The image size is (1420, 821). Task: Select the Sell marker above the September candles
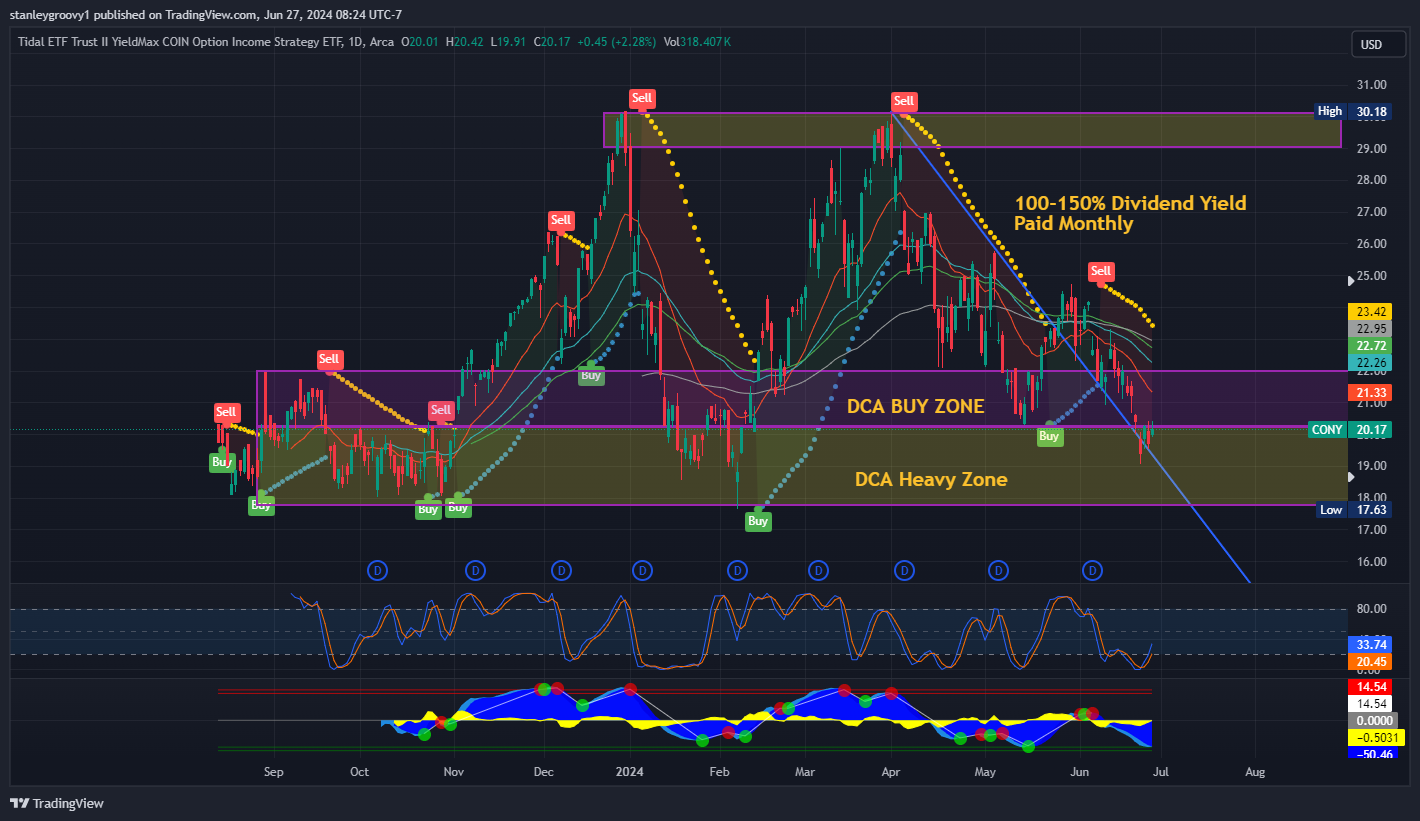coord(329,359)
